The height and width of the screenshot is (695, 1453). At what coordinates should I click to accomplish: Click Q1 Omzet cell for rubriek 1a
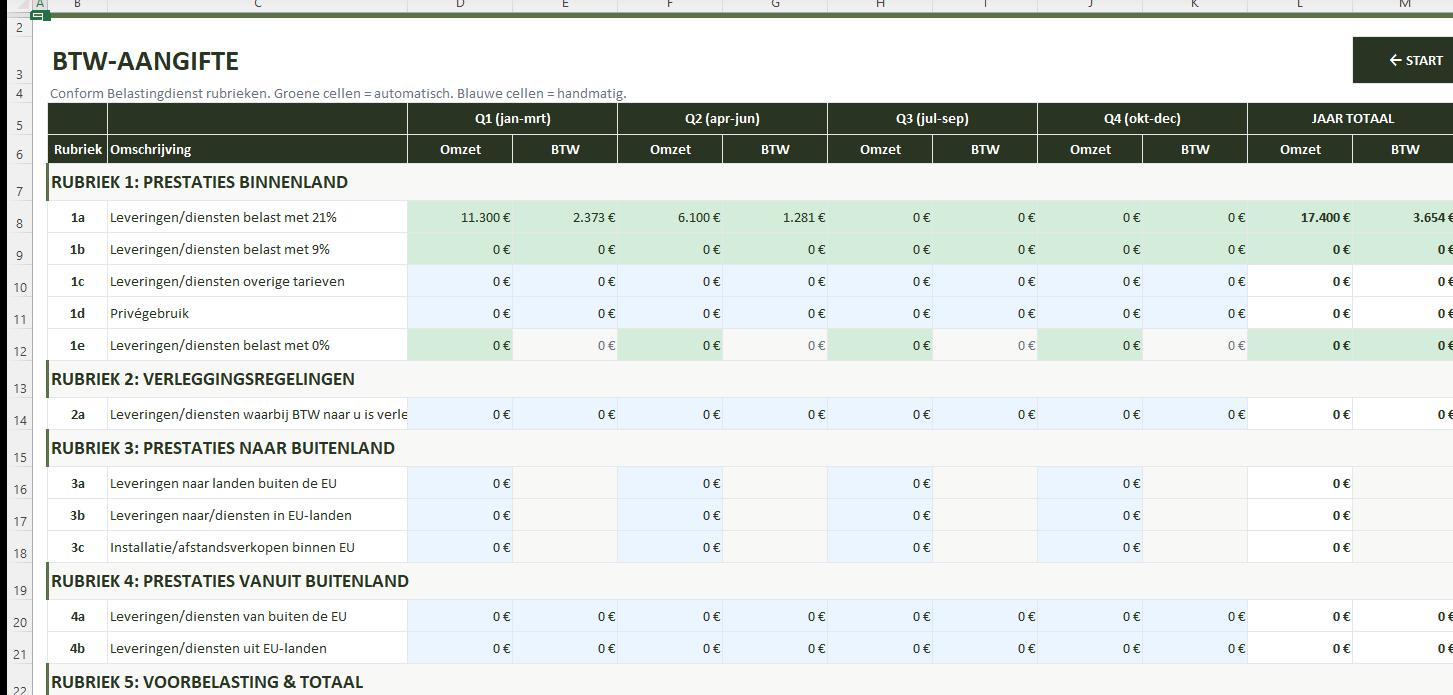460,217
